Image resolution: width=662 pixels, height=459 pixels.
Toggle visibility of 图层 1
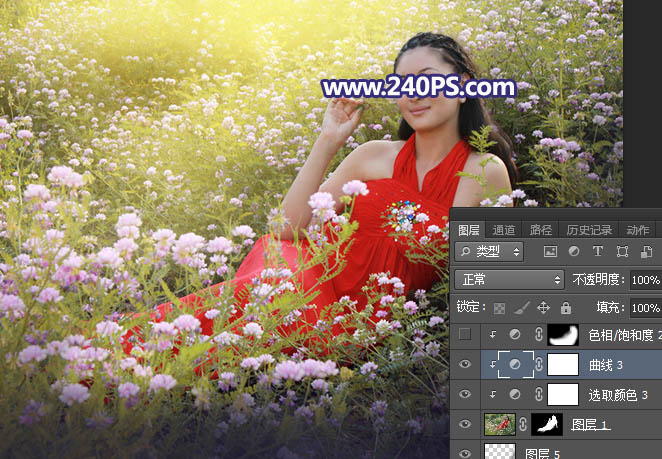click(464, 424)
